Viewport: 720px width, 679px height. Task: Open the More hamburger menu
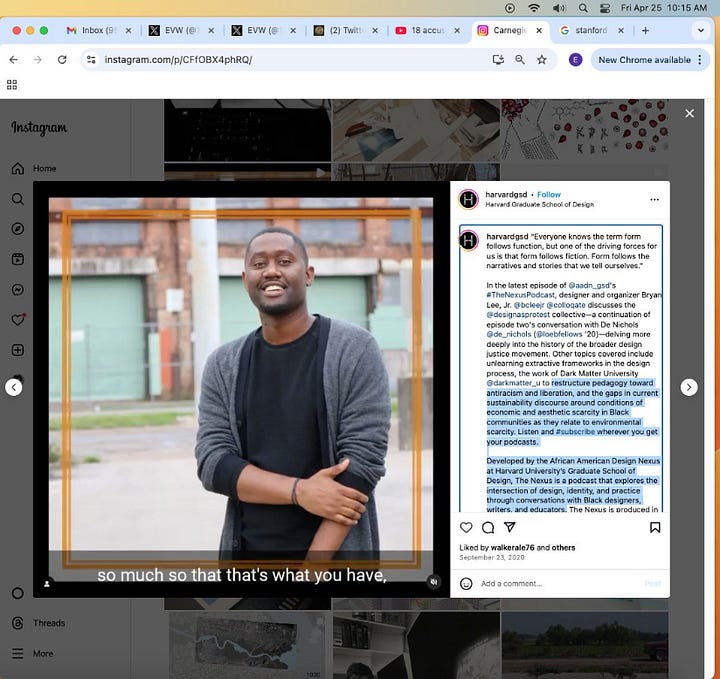32,653
